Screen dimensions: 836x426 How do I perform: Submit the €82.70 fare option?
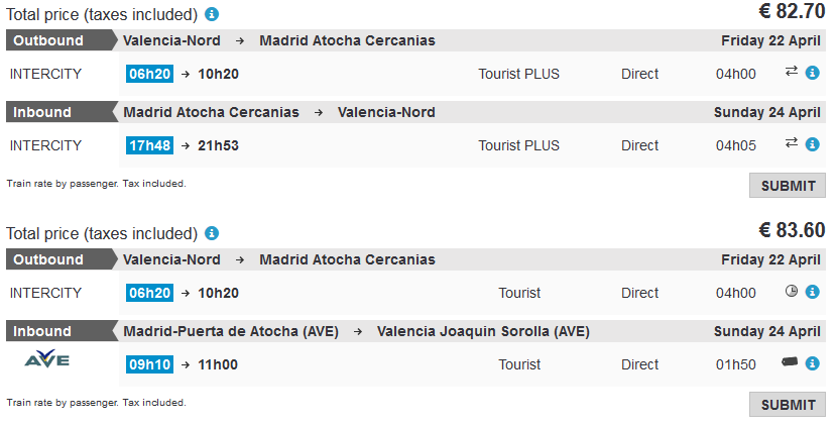pos(787,186)
